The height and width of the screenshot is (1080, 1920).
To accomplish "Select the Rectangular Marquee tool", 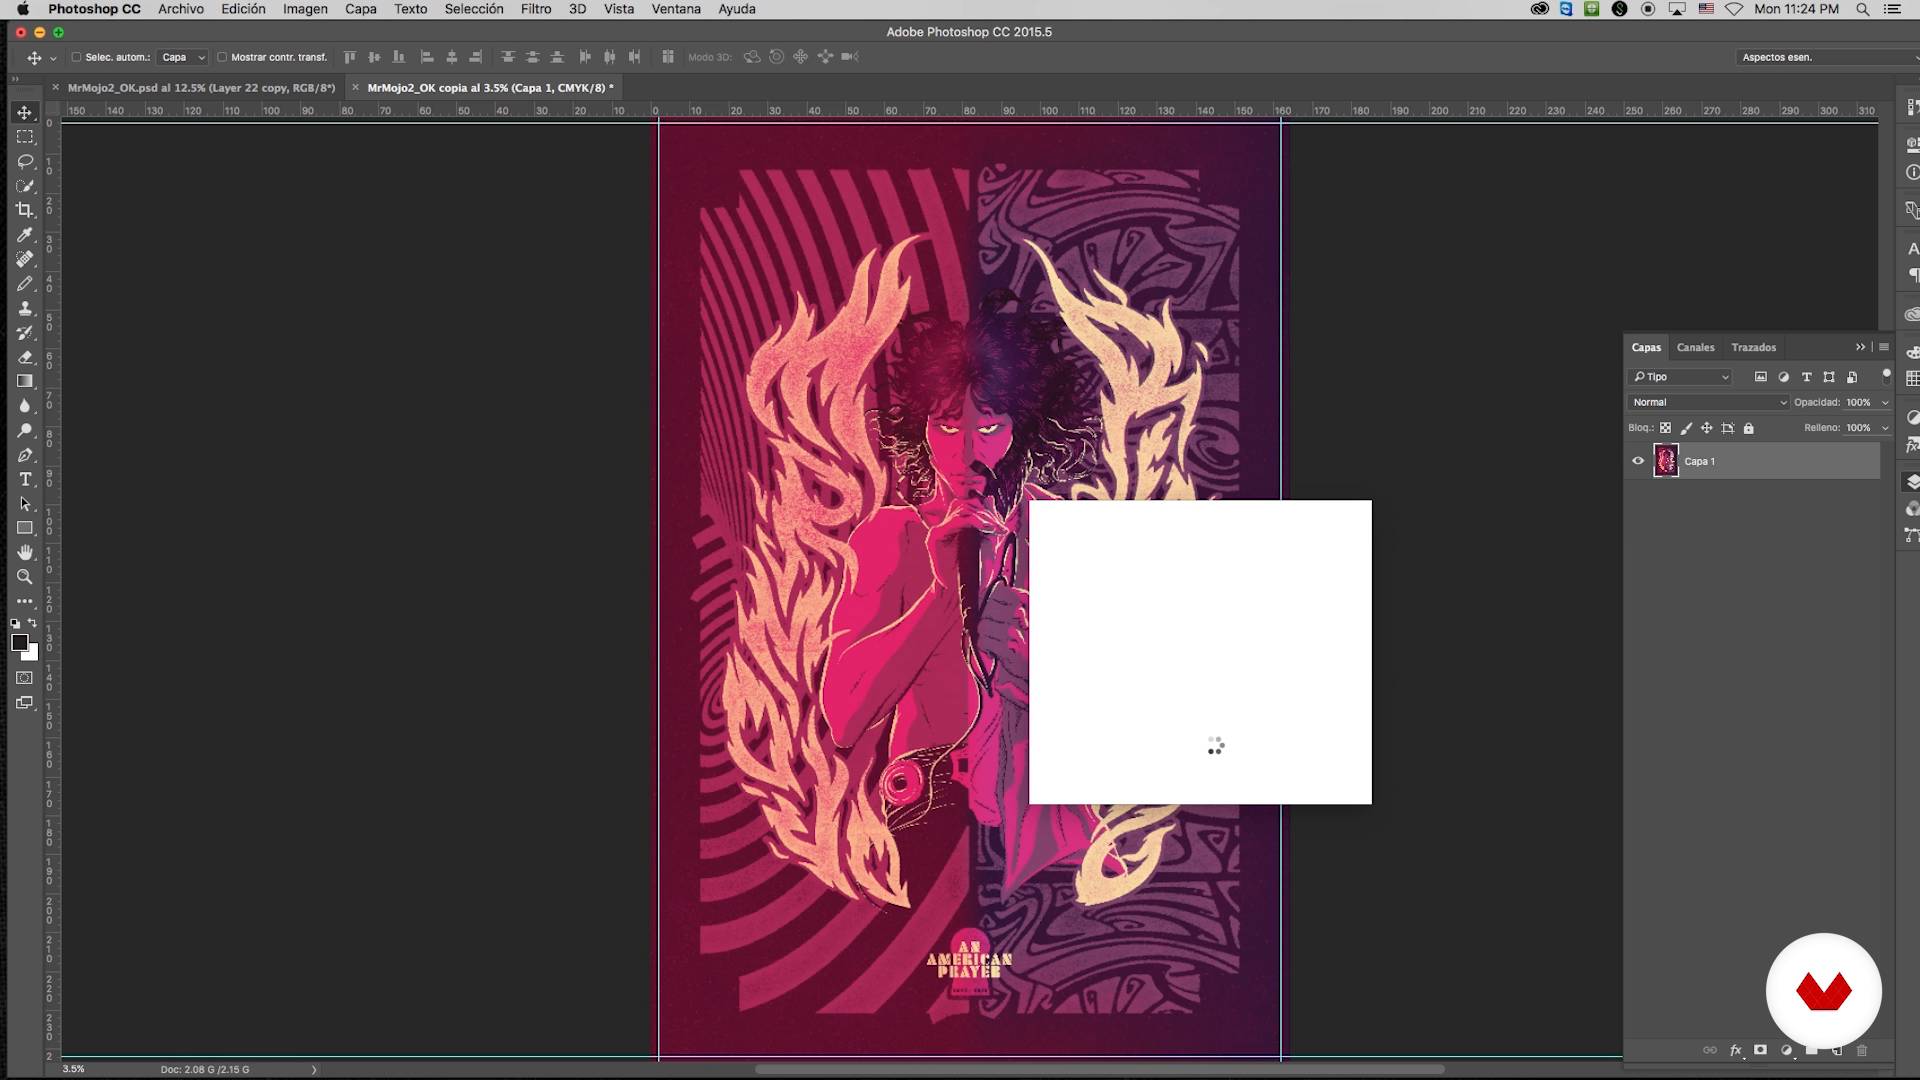I will pos(25,137).
